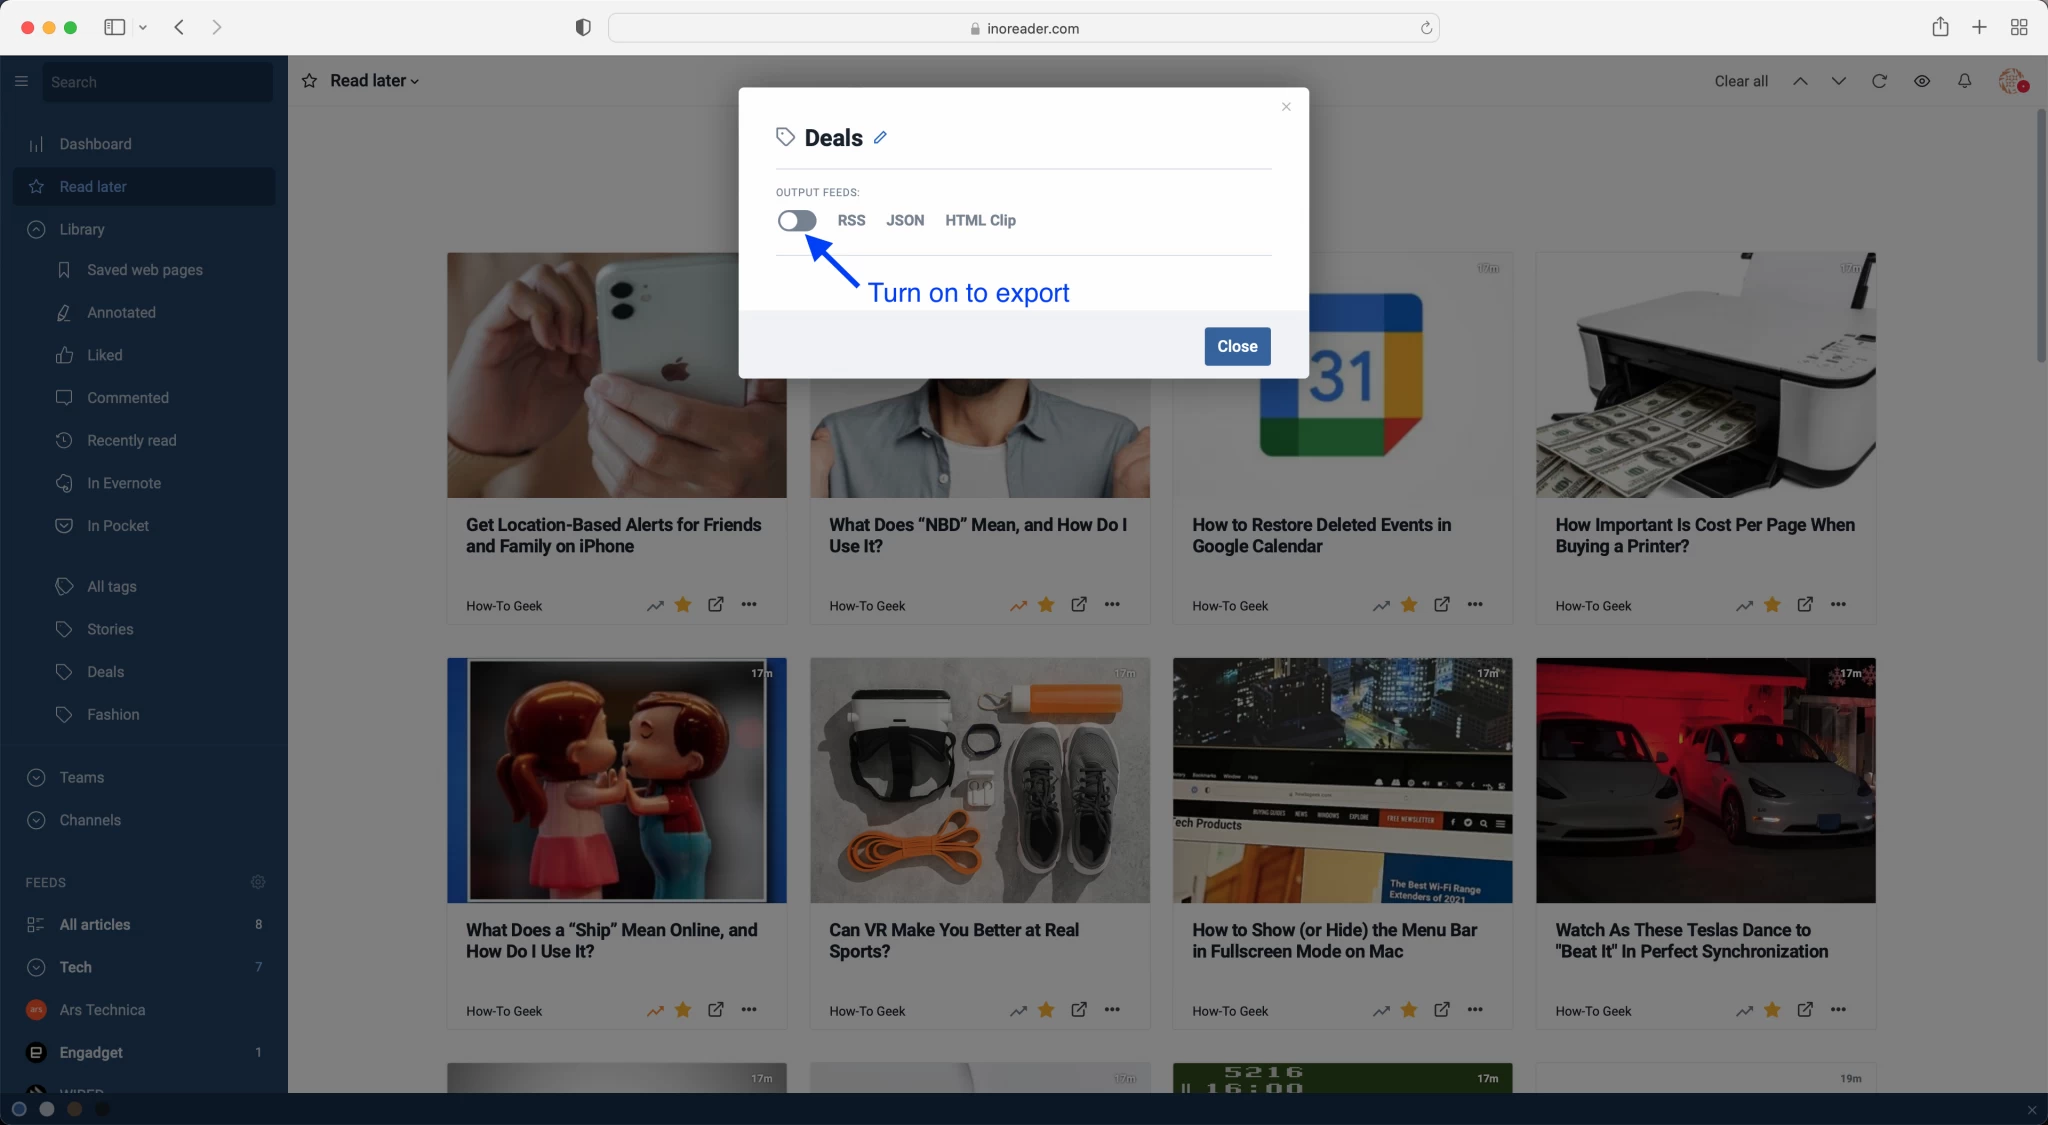Screen dimensions: 2048x1125
Task: Click the Close button in the dialog
Action: 1236,346
